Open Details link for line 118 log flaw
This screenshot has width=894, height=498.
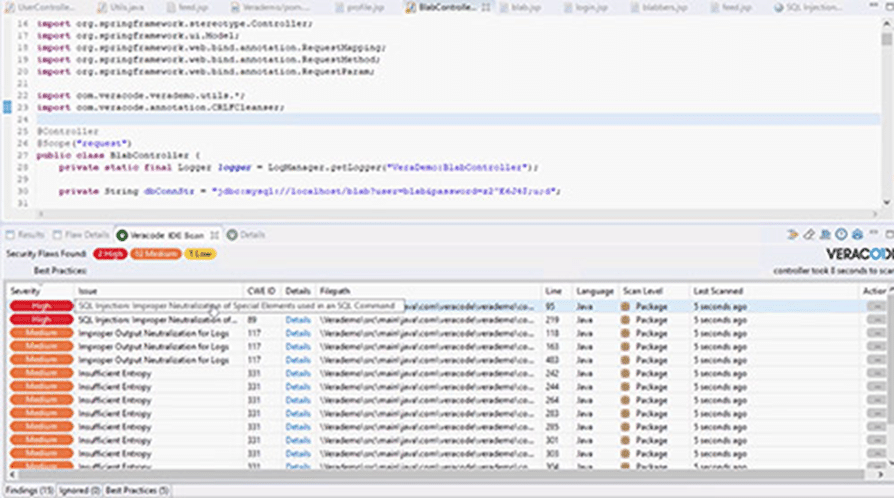[x=298, y=333]
